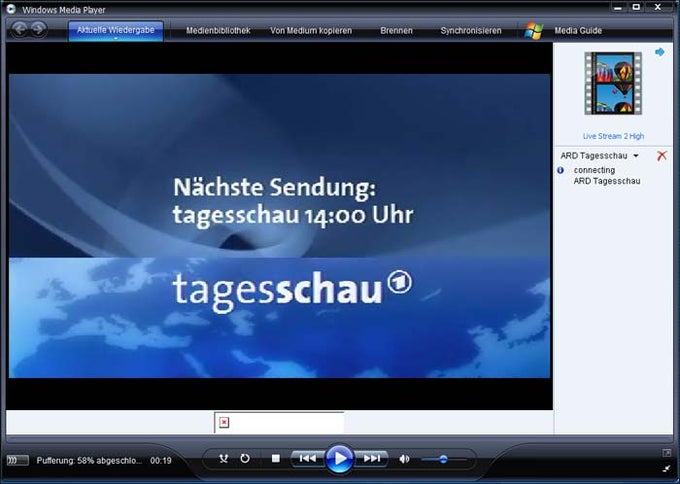
Task: Mute the sound with the speaker icon
Action: 404,459
